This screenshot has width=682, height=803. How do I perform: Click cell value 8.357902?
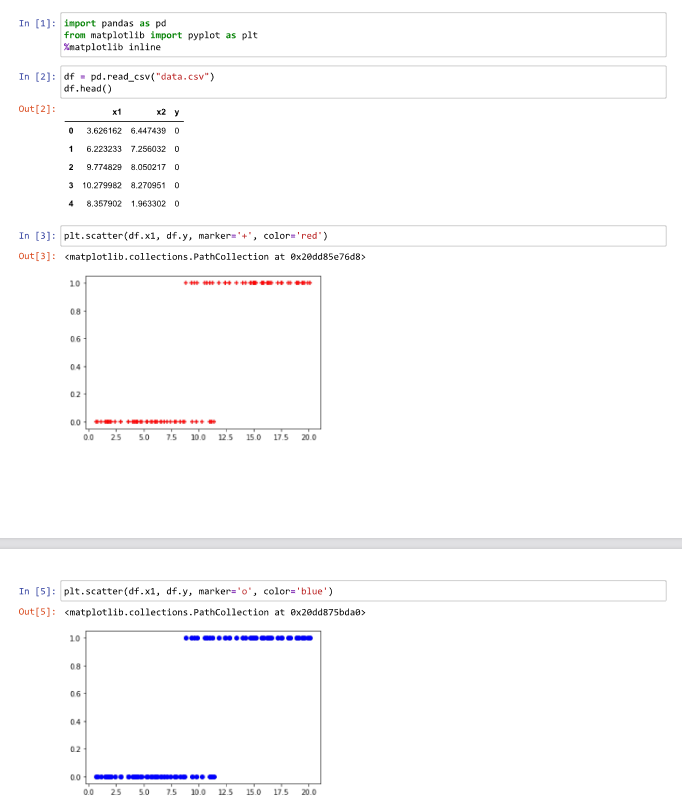(104, 204)
